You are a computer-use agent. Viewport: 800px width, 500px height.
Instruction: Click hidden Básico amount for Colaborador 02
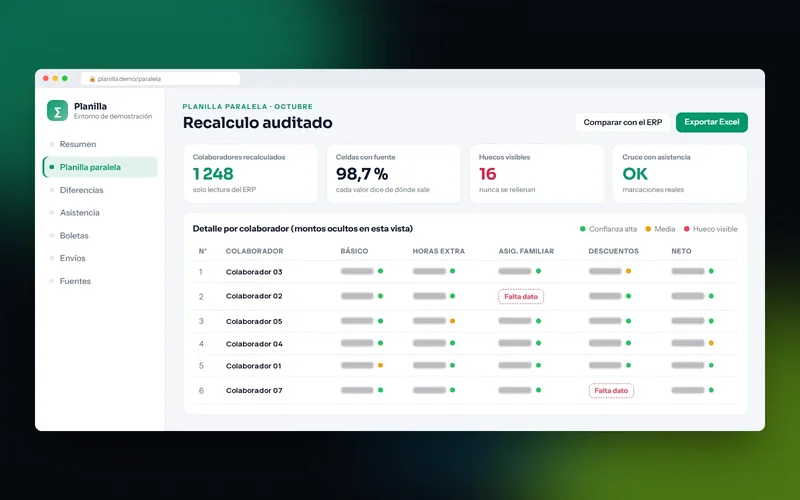tap(357, 296)
